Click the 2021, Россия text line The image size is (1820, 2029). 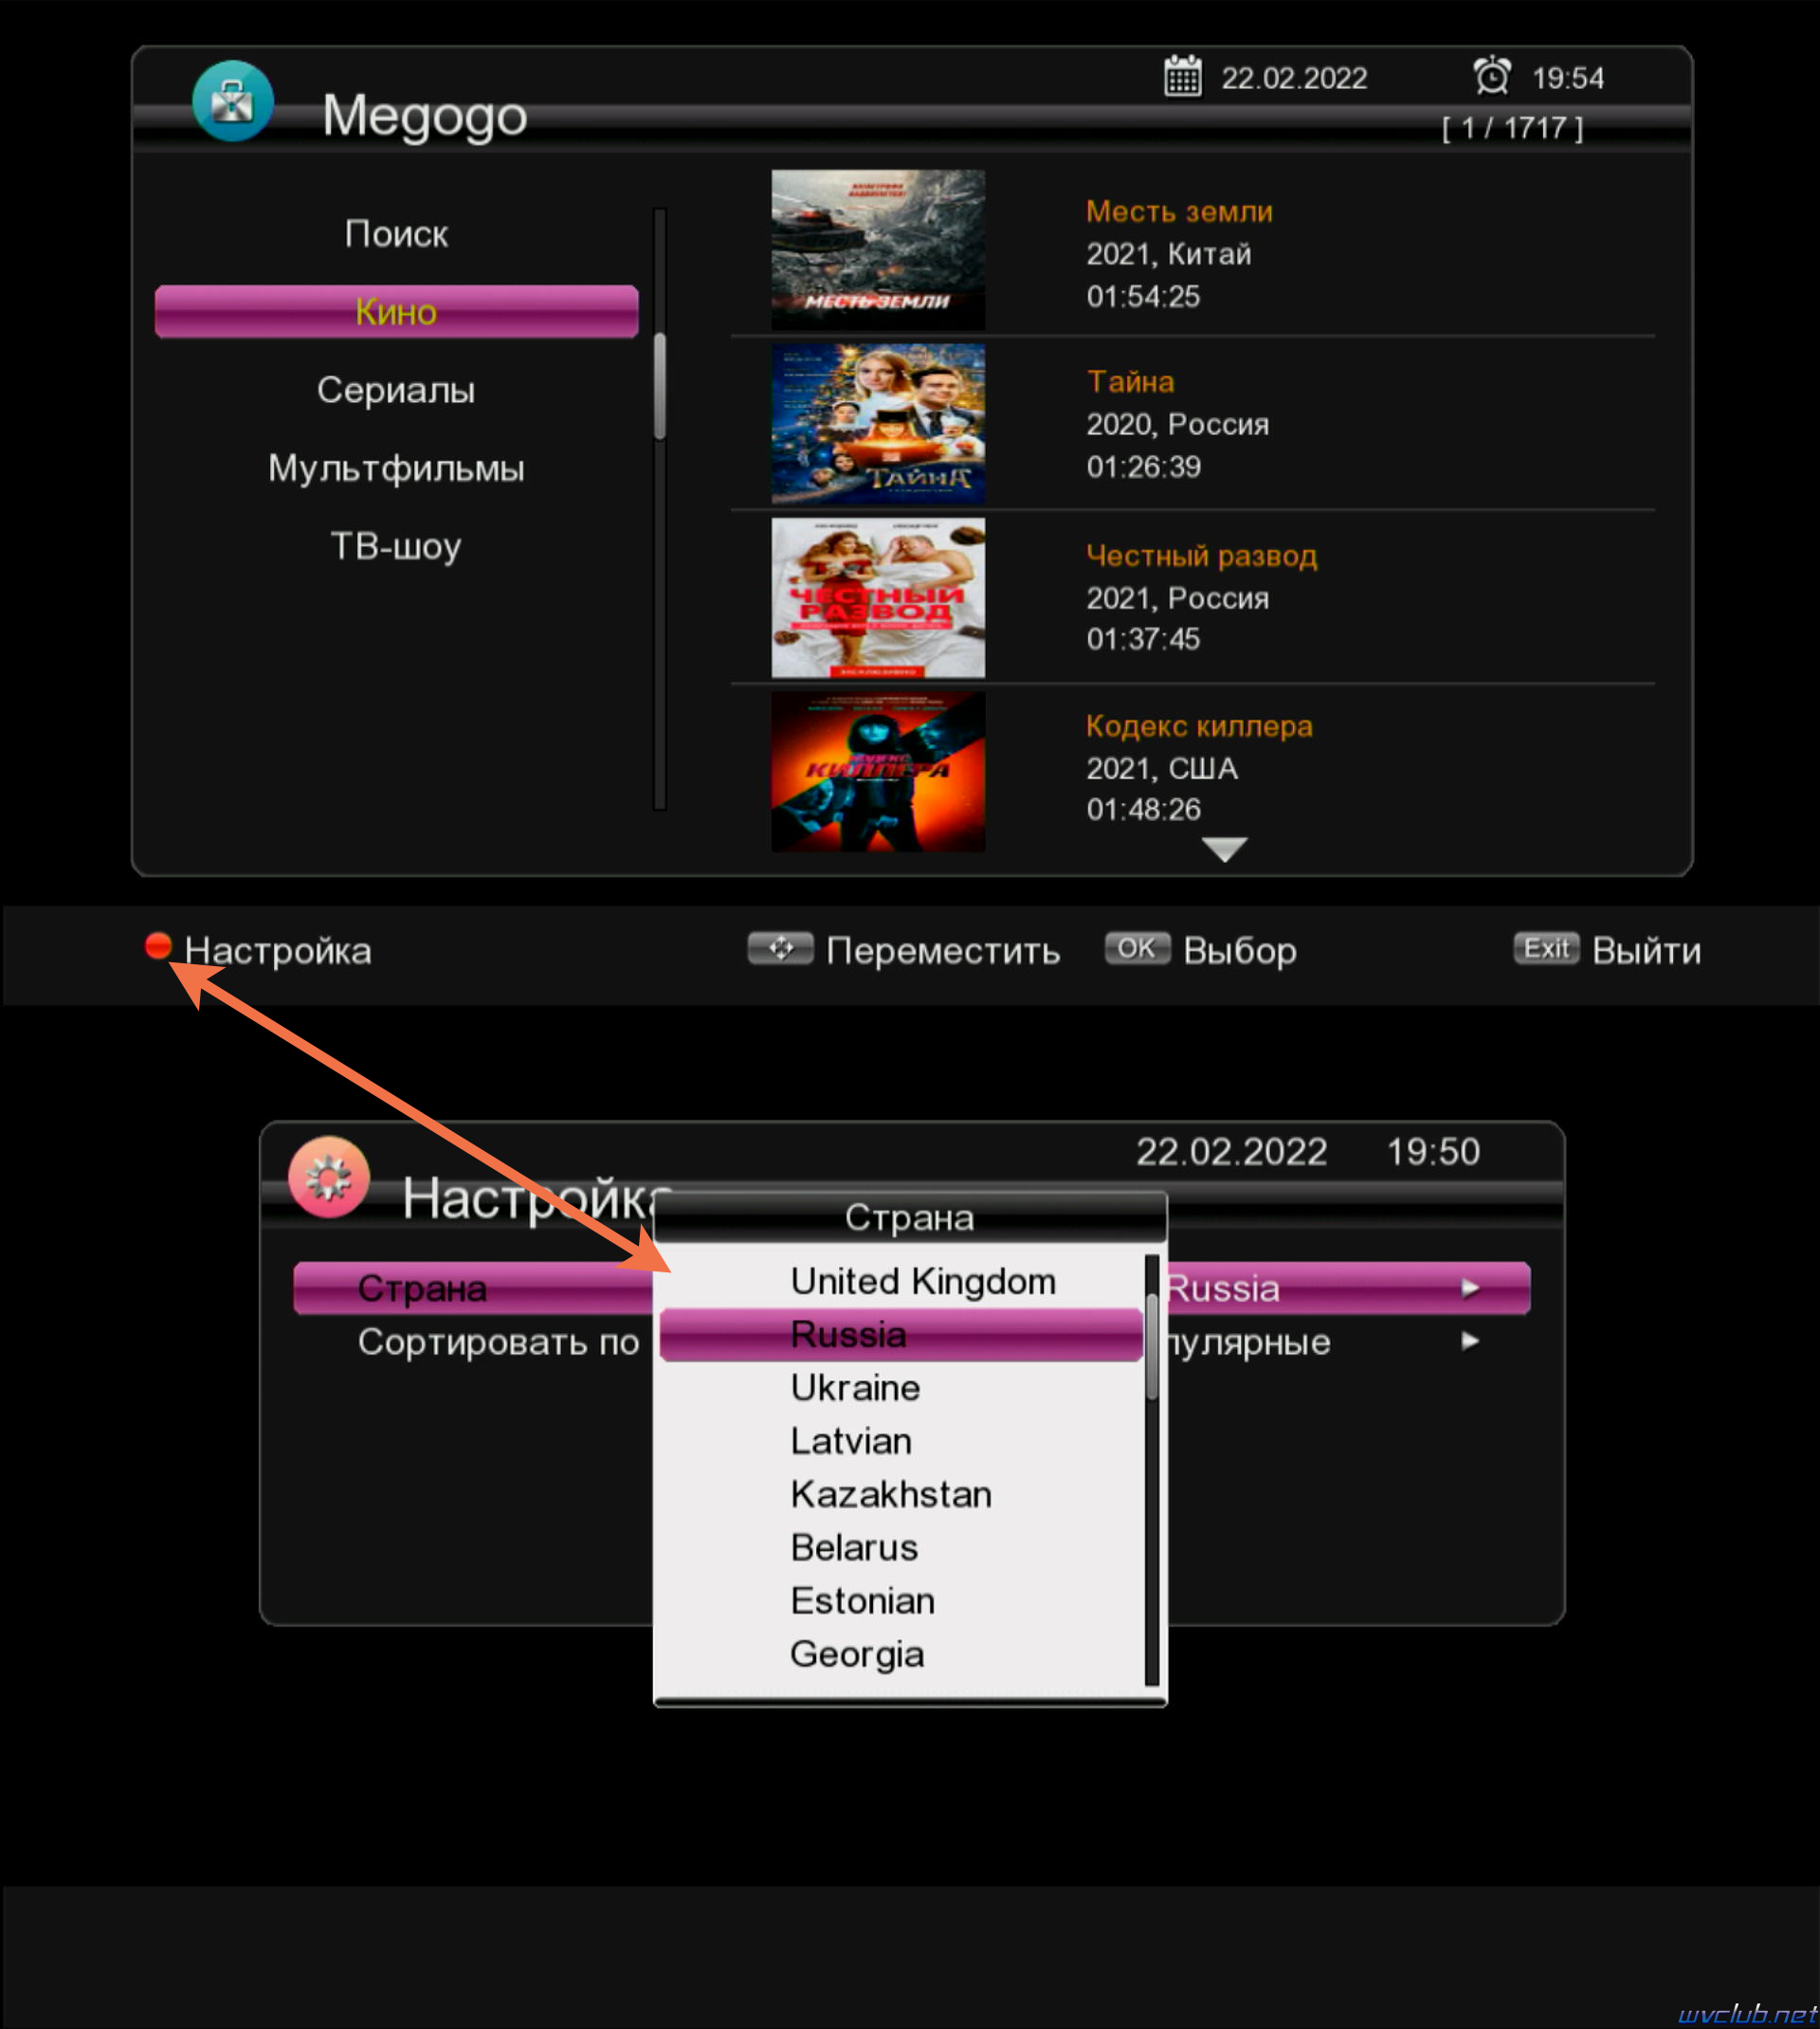[x=1178, y=598]
